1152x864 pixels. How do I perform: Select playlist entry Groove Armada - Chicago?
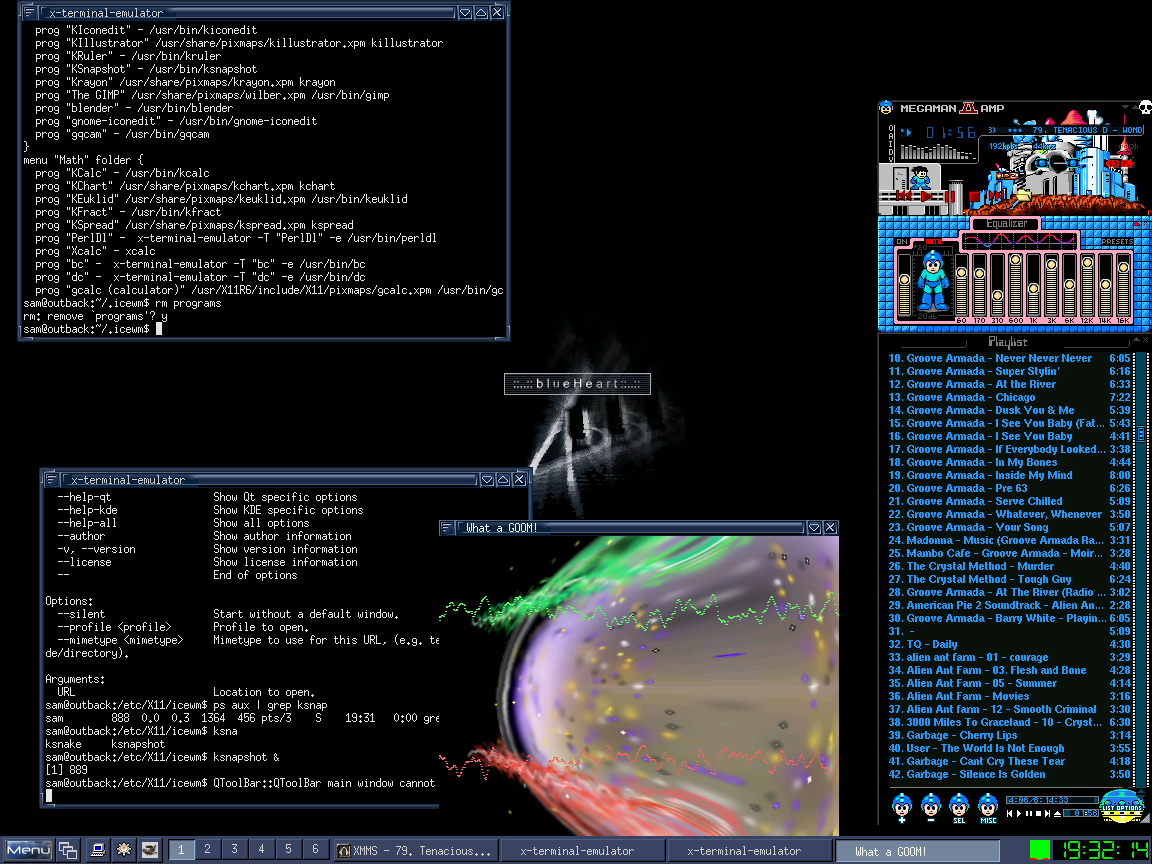click(1009, 397)
